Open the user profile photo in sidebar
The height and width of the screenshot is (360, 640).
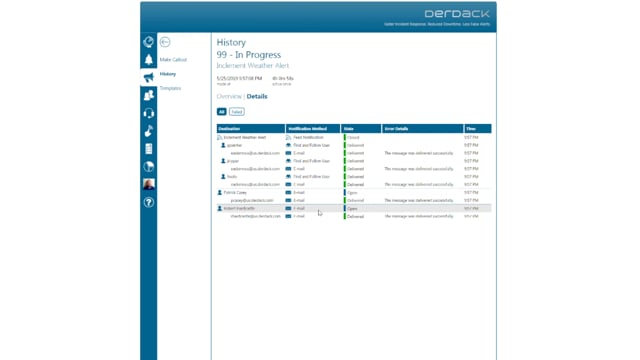tap(149, 184)
